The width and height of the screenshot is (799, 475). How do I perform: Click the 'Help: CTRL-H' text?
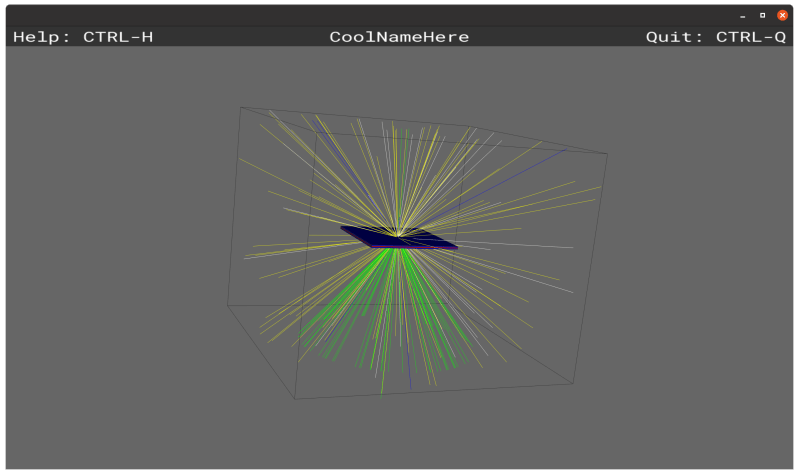click(x=83, y=37)
